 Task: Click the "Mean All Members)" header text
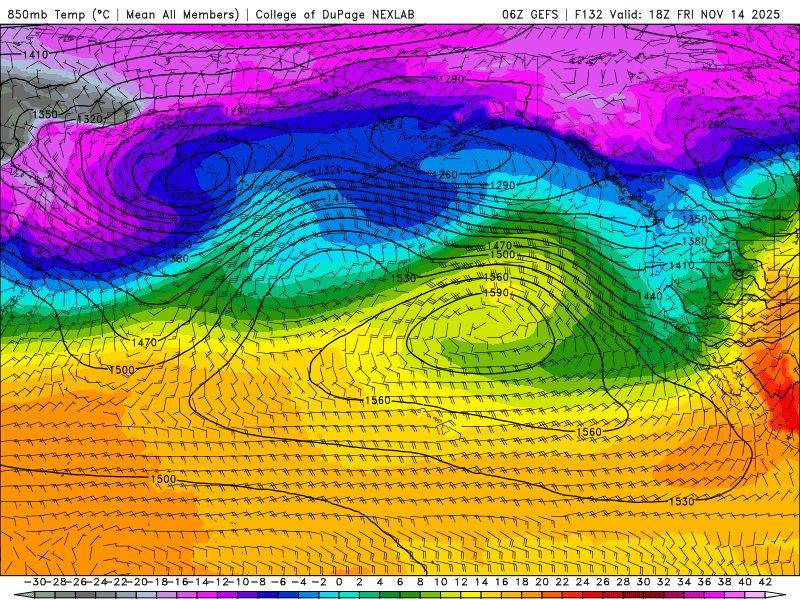(x=183, y=14)
